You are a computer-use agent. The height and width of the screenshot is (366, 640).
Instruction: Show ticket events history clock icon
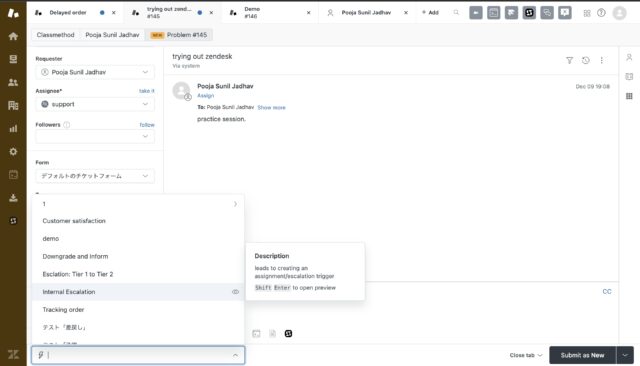click(585, 60)
